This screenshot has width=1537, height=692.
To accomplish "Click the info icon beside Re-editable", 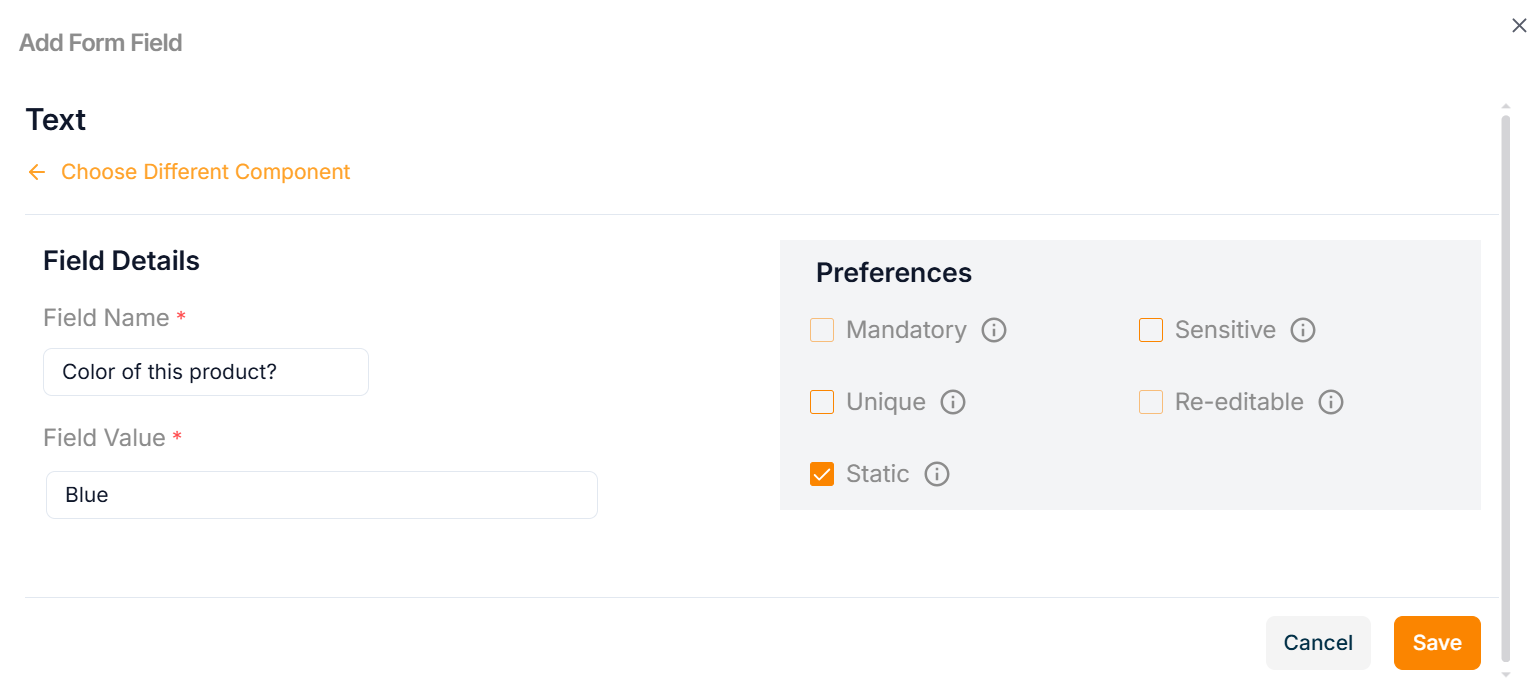I will pos(1330,402).
